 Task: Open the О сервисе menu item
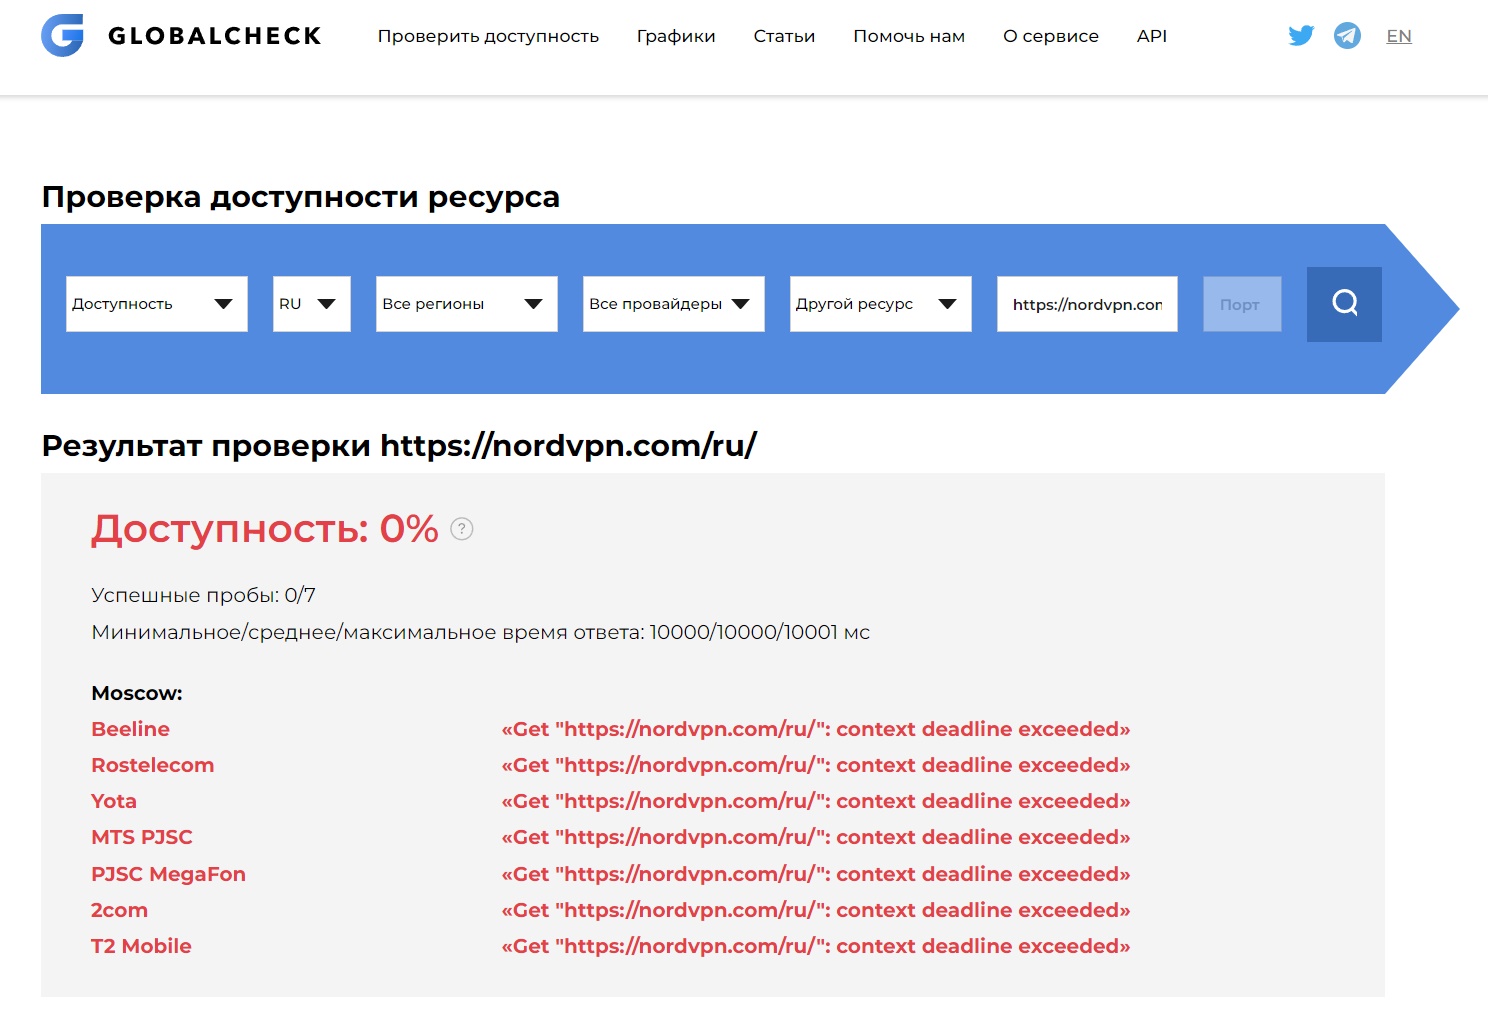pyautogui.click(x=1051, y=36)
